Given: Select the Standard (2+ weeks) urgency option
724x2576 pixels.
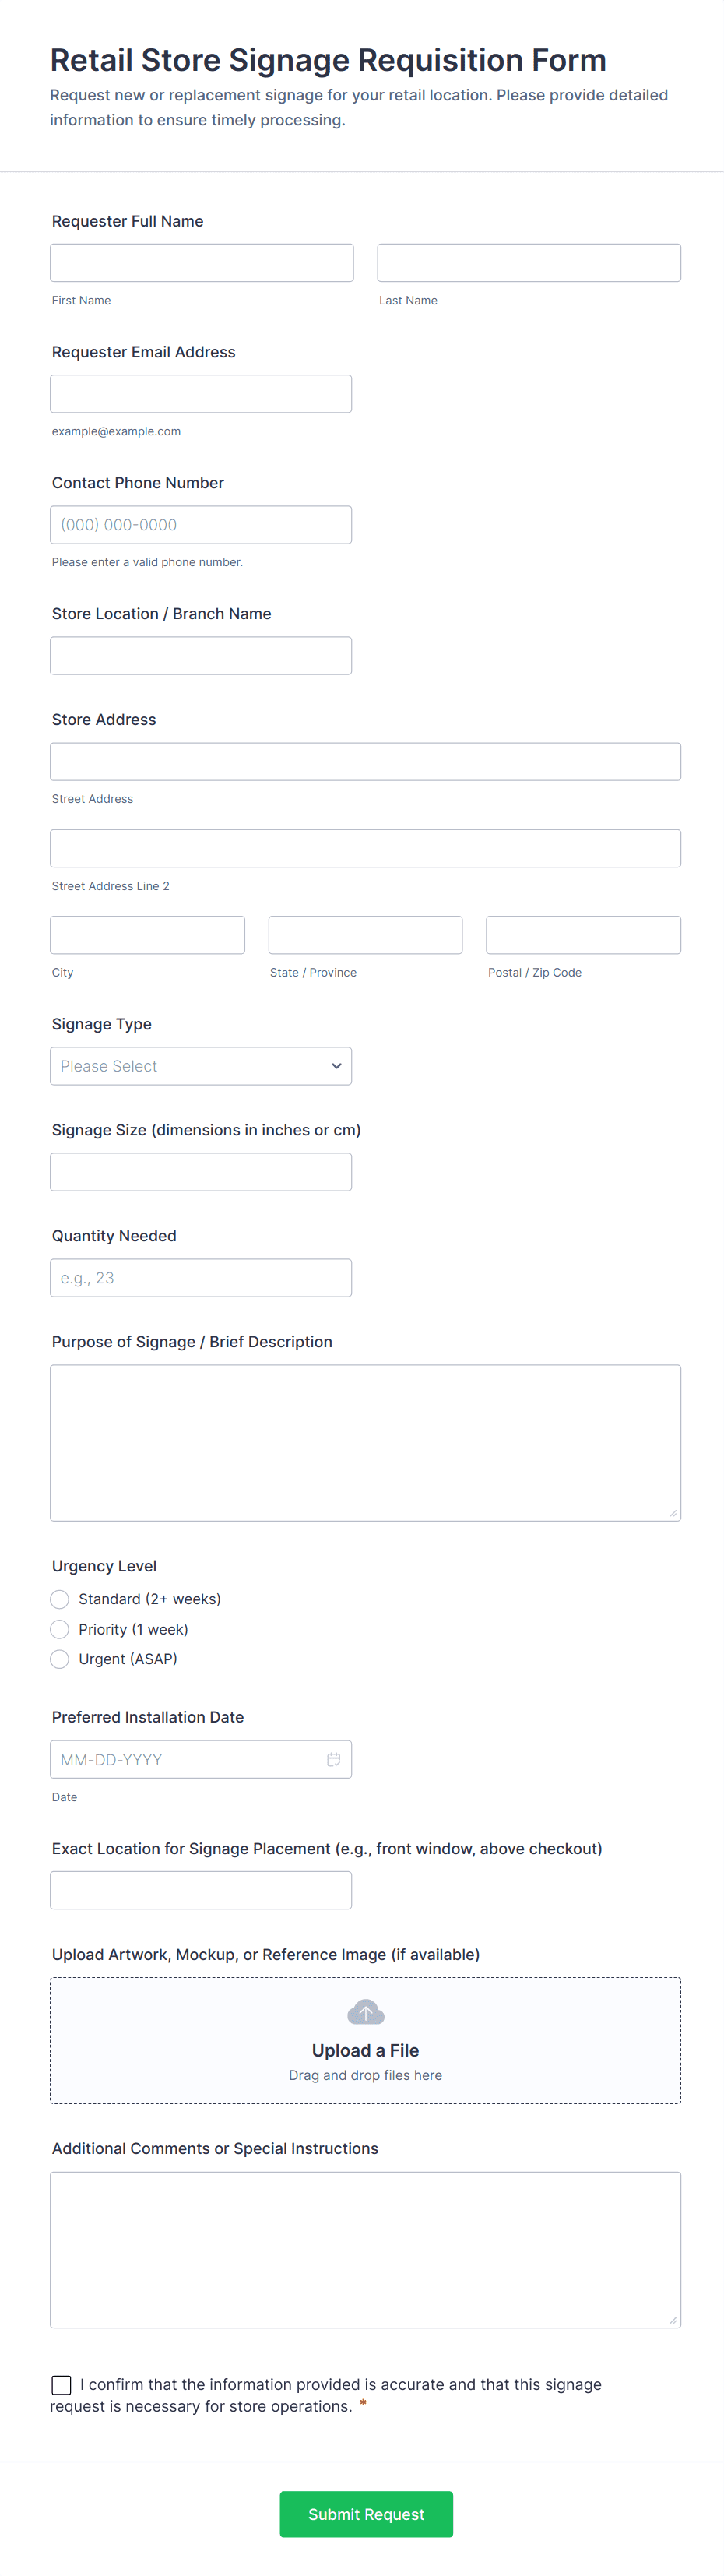Looking at the screenshot, I should (x=60, y=1599).
